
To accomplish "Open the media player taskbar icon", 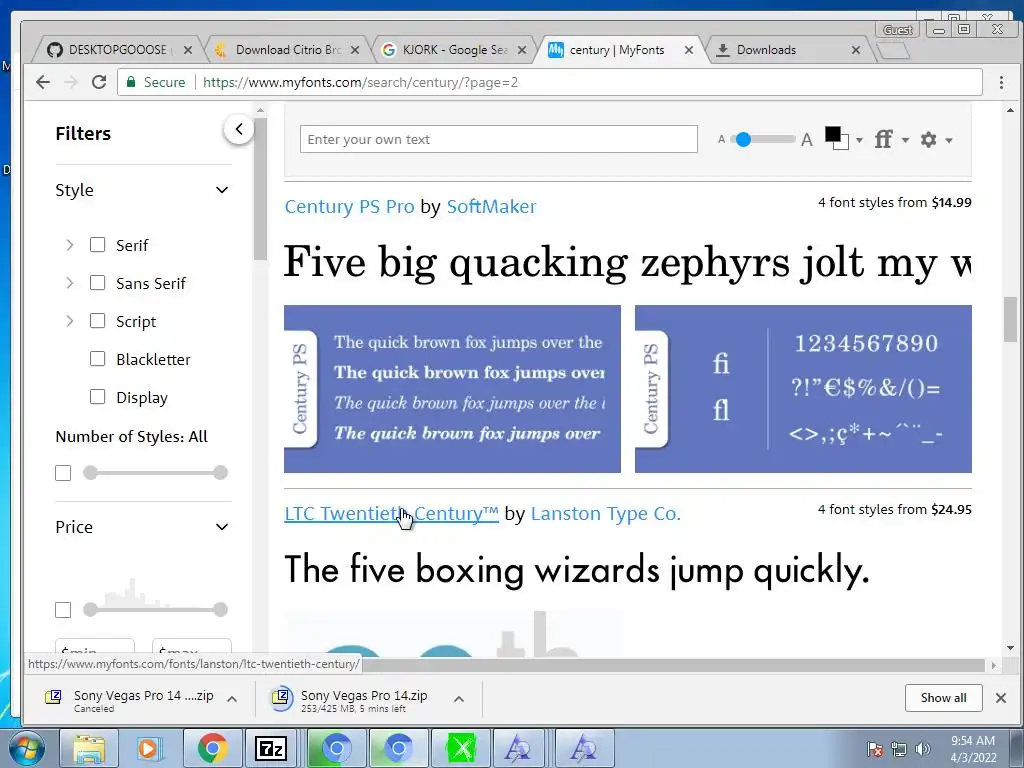I will coord(148,748).
